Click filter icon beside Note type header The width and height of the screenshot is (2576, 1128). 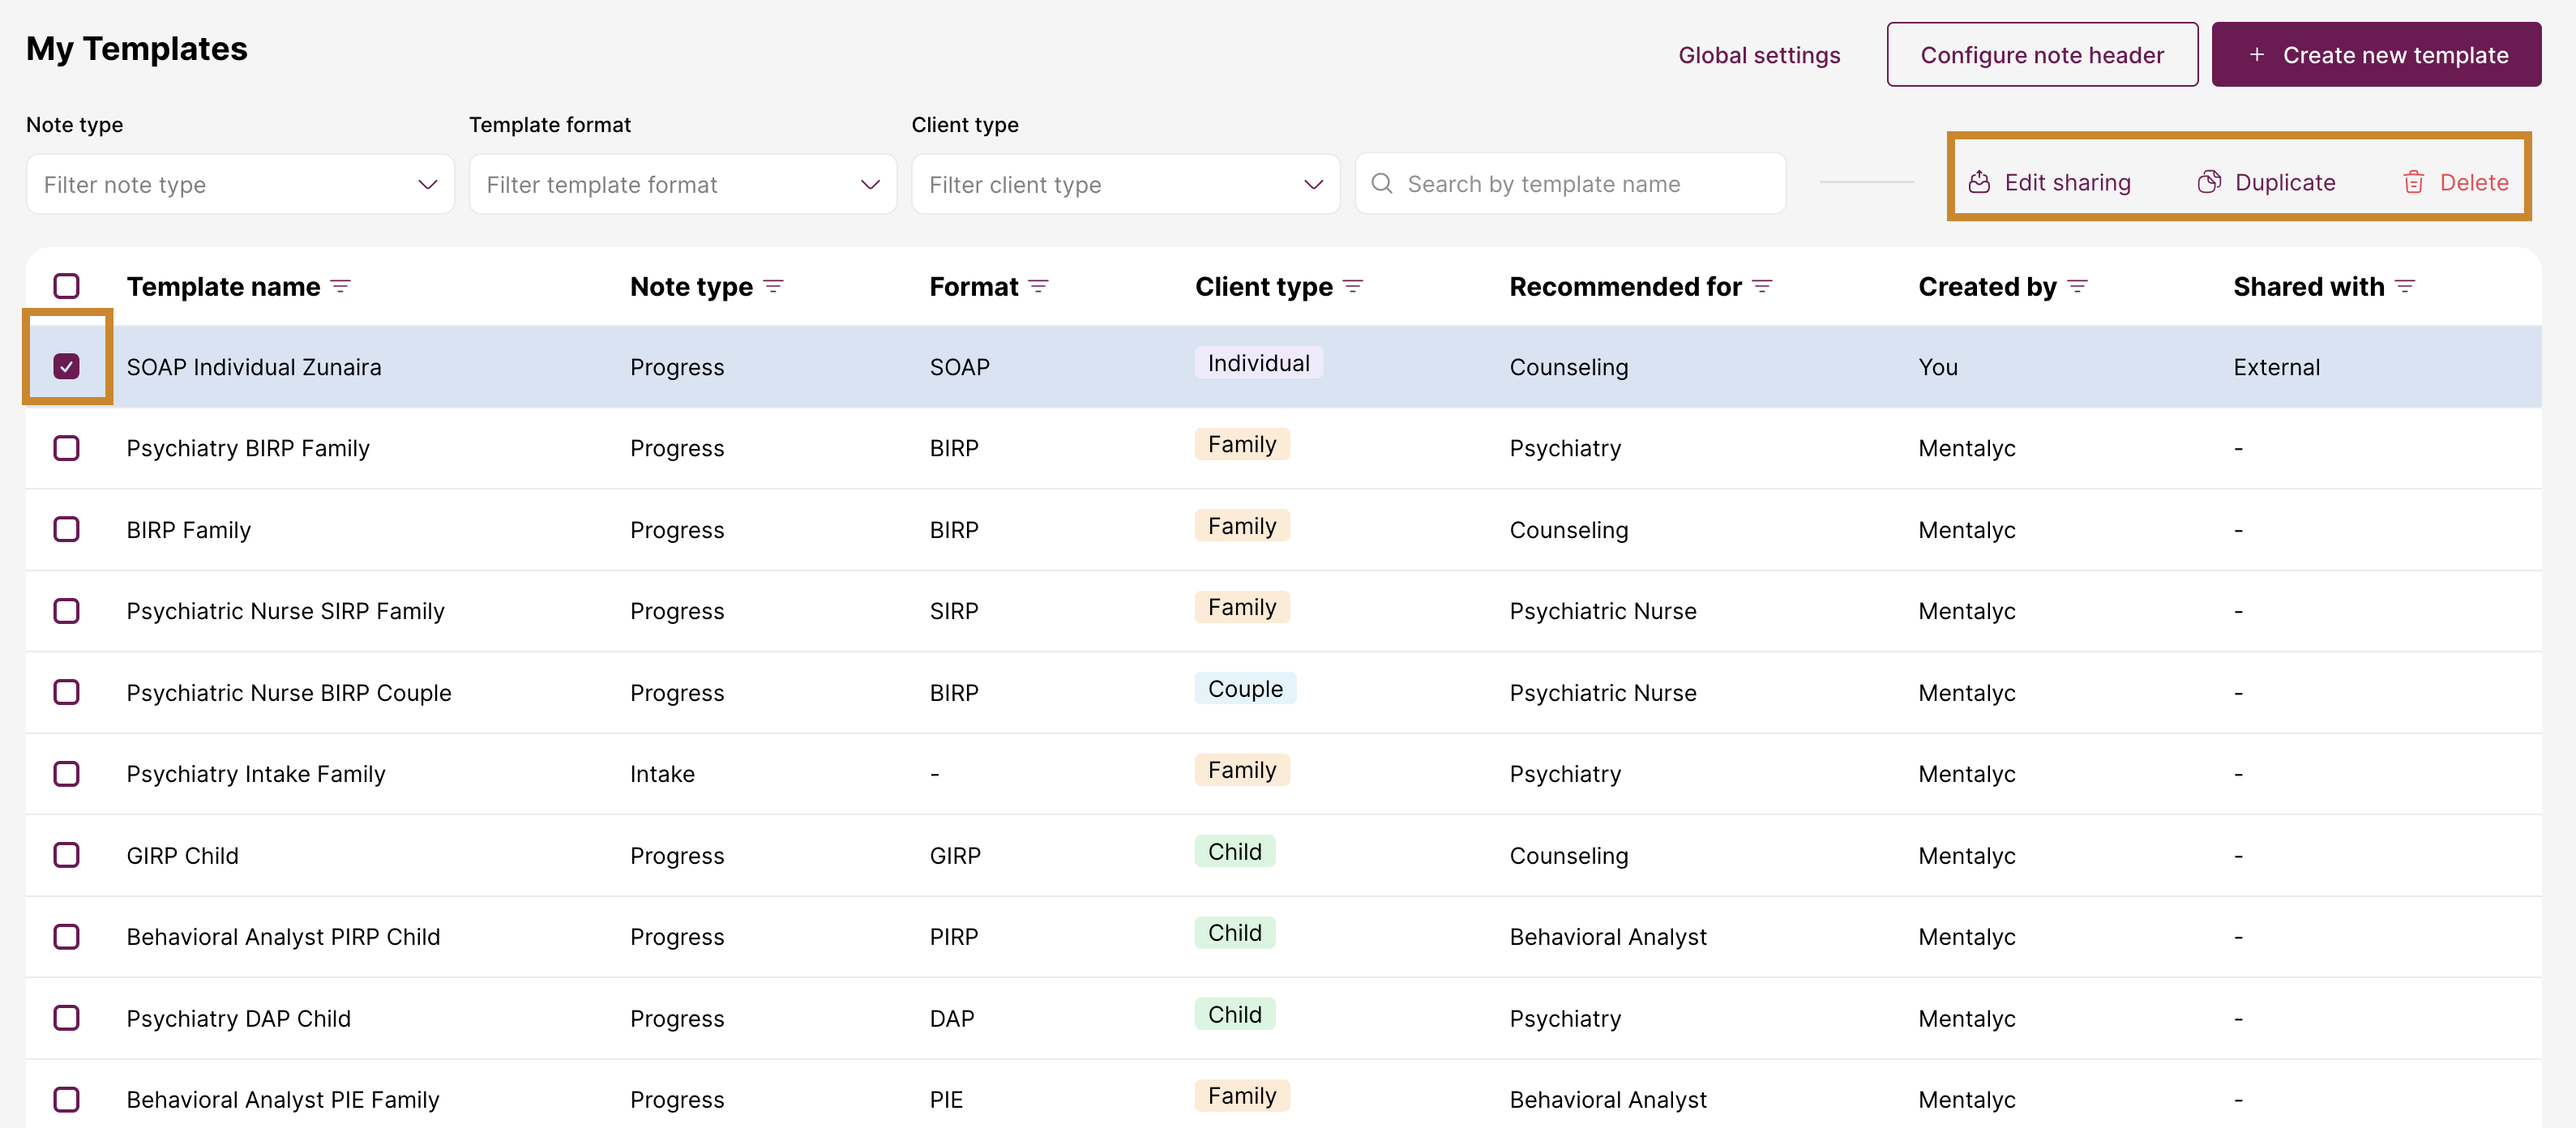point(773,287)
